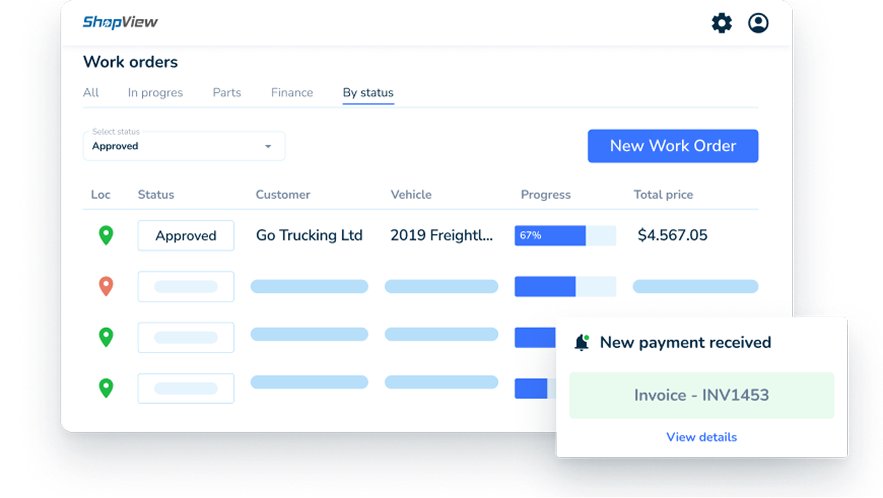883x498 pixels.
Task: Click the 2019 Freightl... vehicle cell
Action: tap(442, 235)
